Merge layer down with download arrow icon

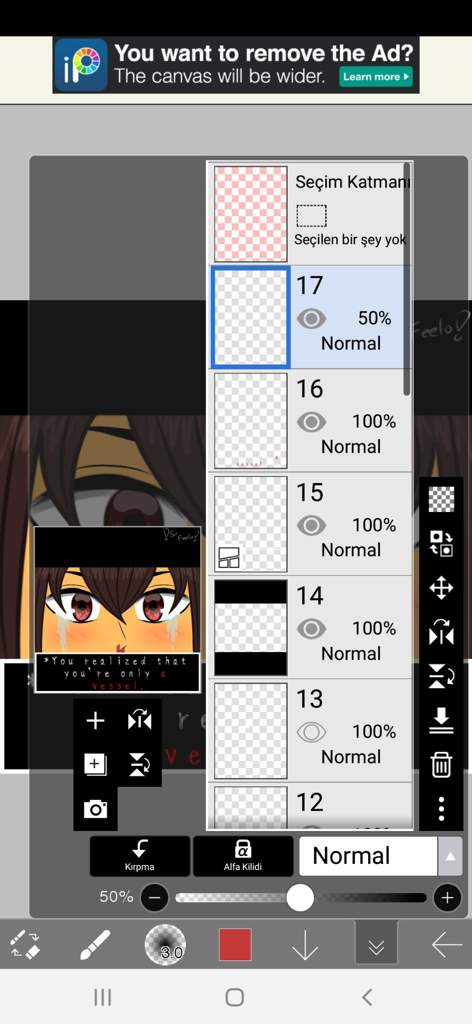tap(441, 720)
